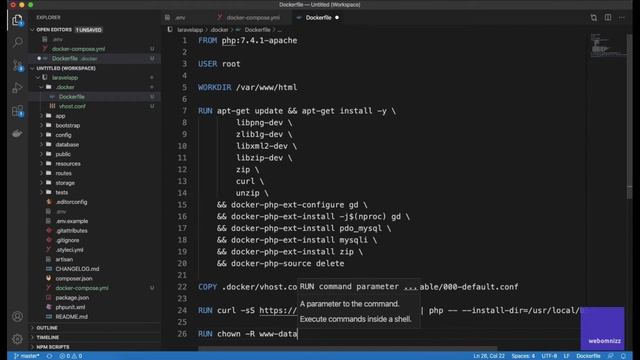Select the Dockerfile editor tab

click(318, 18)
